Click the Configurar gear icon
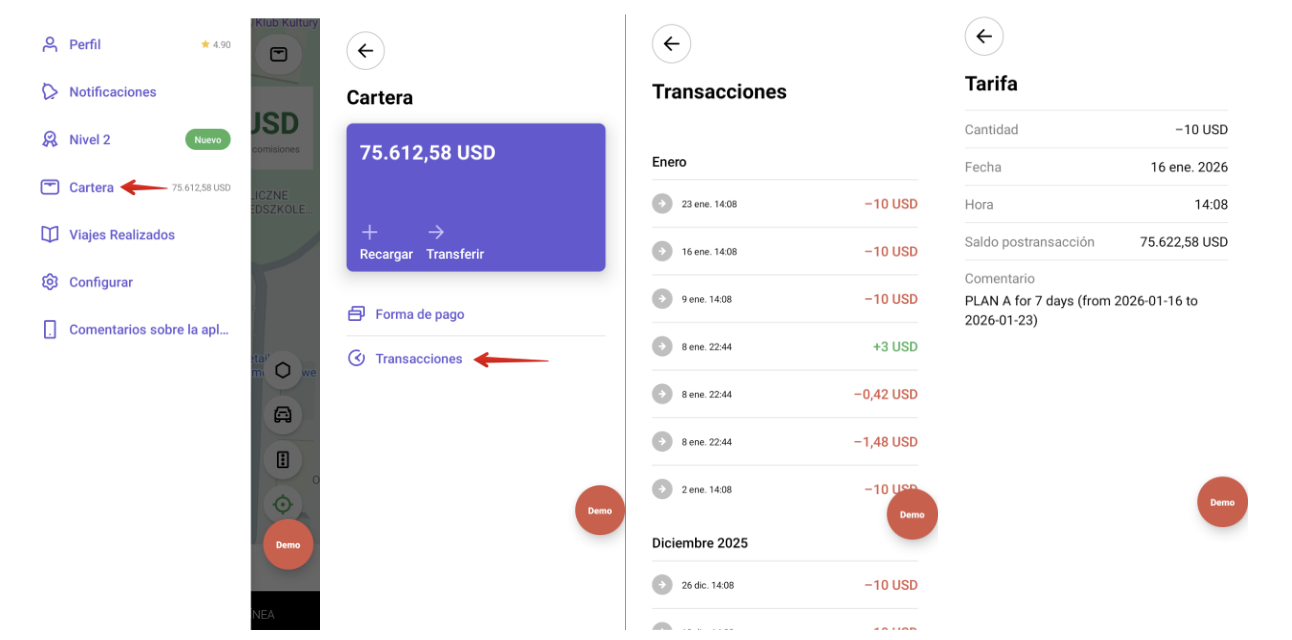Screen dimensions: 1292x640 pyautogui.click(x=50, y=283)
